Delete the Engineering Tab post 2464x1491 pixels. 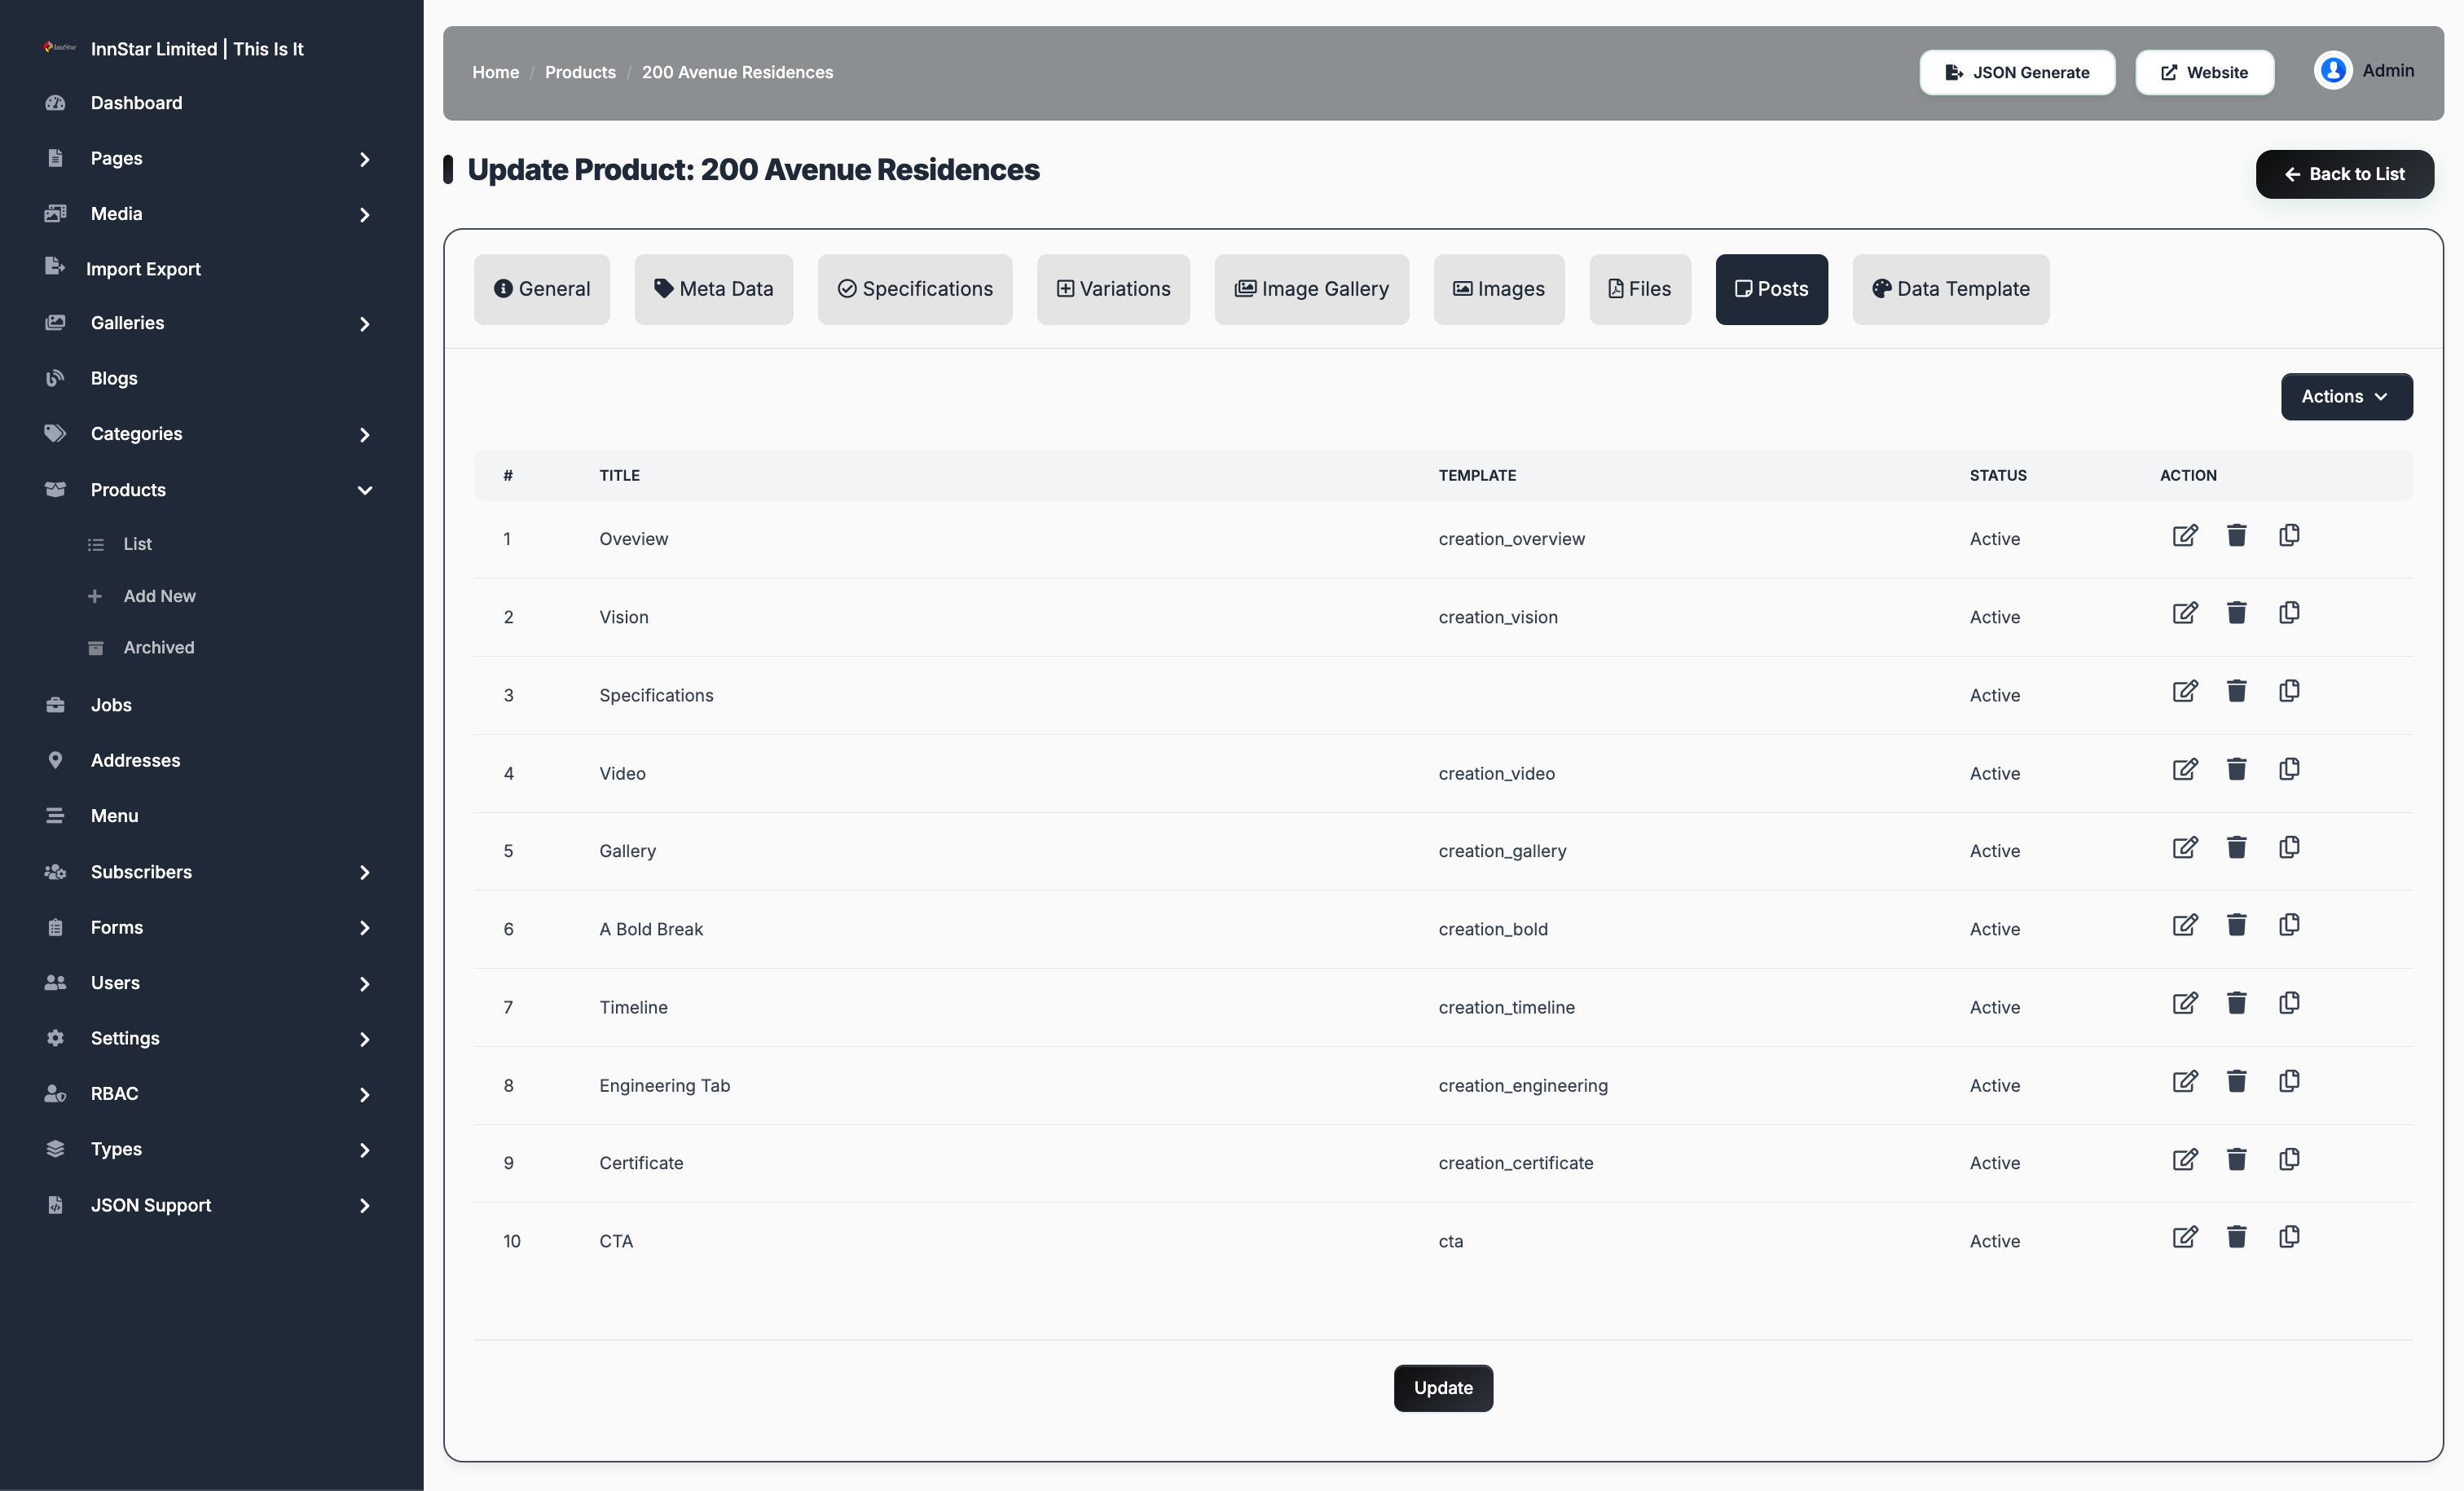(x=2237, y=1081)
